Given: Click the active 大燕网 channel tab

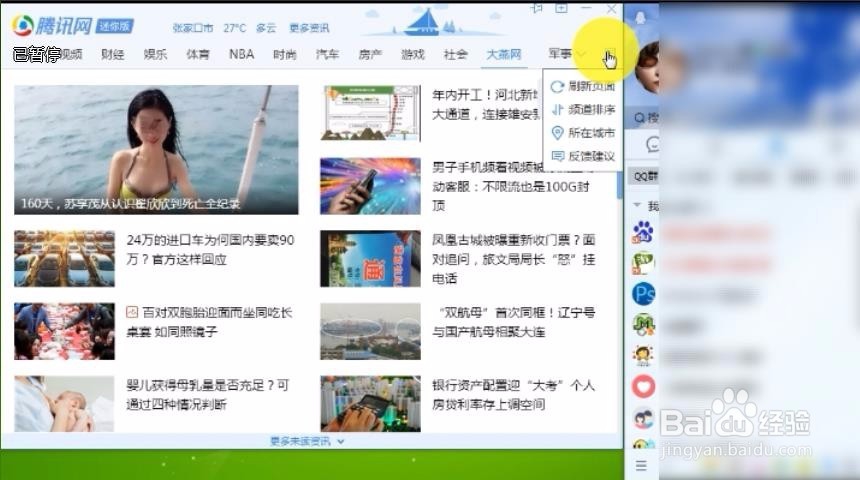Looking at the screenshot, I should 503,54.
